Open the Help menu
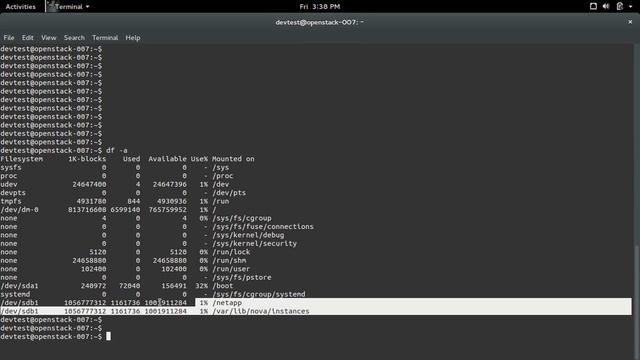Screen dimensions: 640x360 click(133, 38)
